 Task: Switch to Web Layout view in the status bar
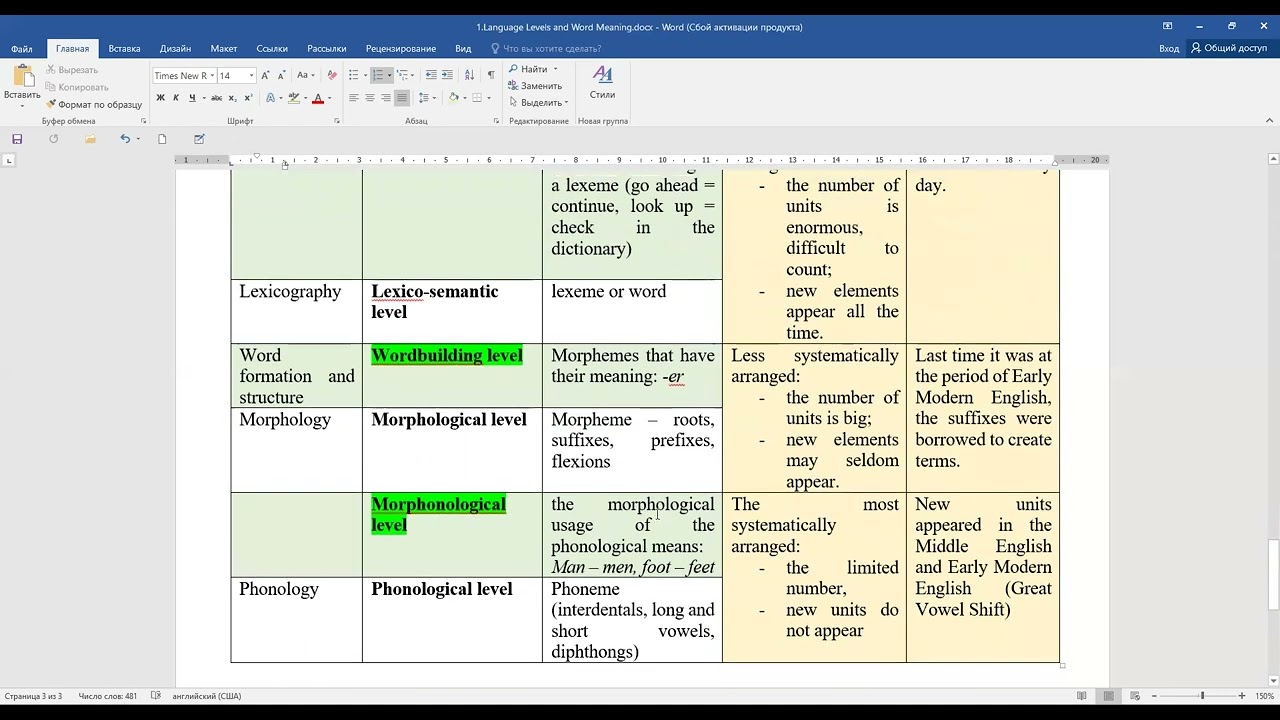[1134, 696]
